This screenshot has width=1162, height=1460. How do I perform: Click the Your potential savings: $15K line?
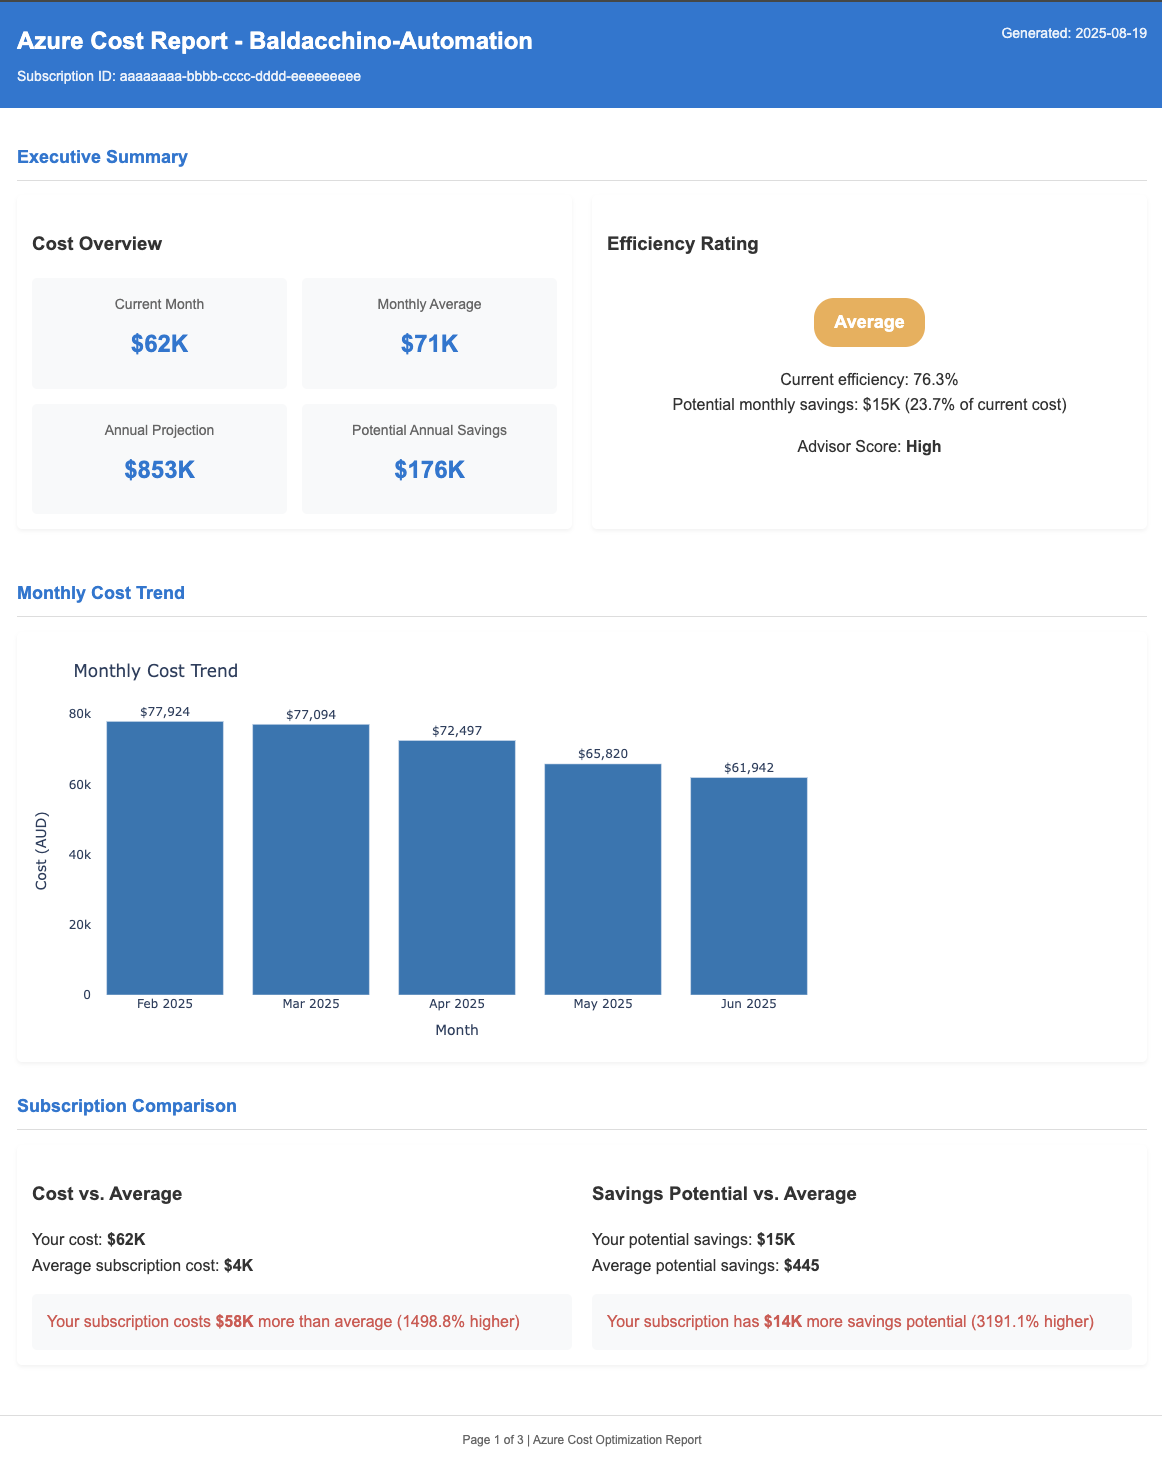tap(693, 1240)
